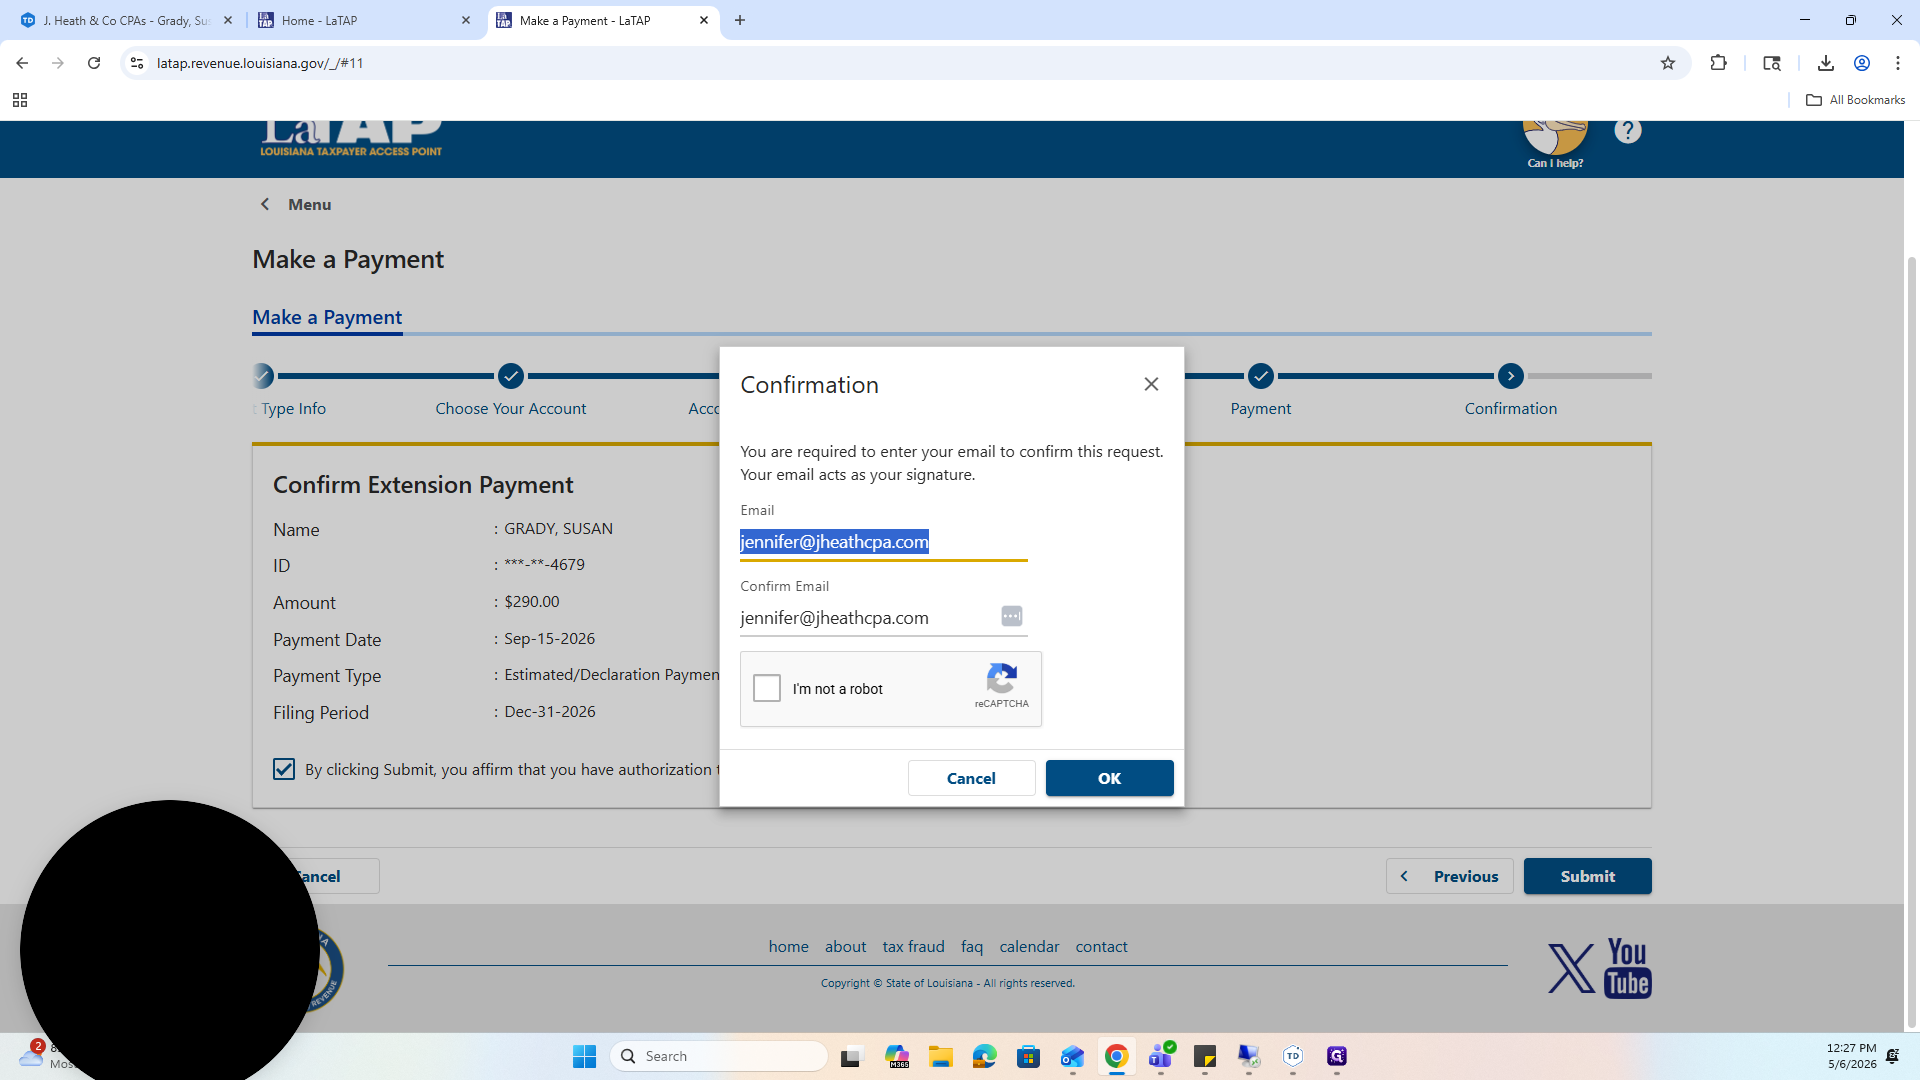The height and width of the screenshot is (1080, 1920).
Task: Open the contact footer link
Action: [x=1101, y=946]
